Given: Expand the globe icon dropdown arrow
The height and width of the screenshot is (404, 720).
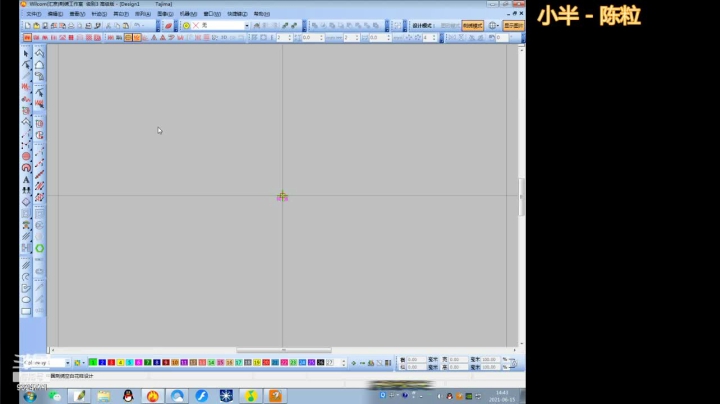Looking at the screenshot, I should [x=498, y=26].
